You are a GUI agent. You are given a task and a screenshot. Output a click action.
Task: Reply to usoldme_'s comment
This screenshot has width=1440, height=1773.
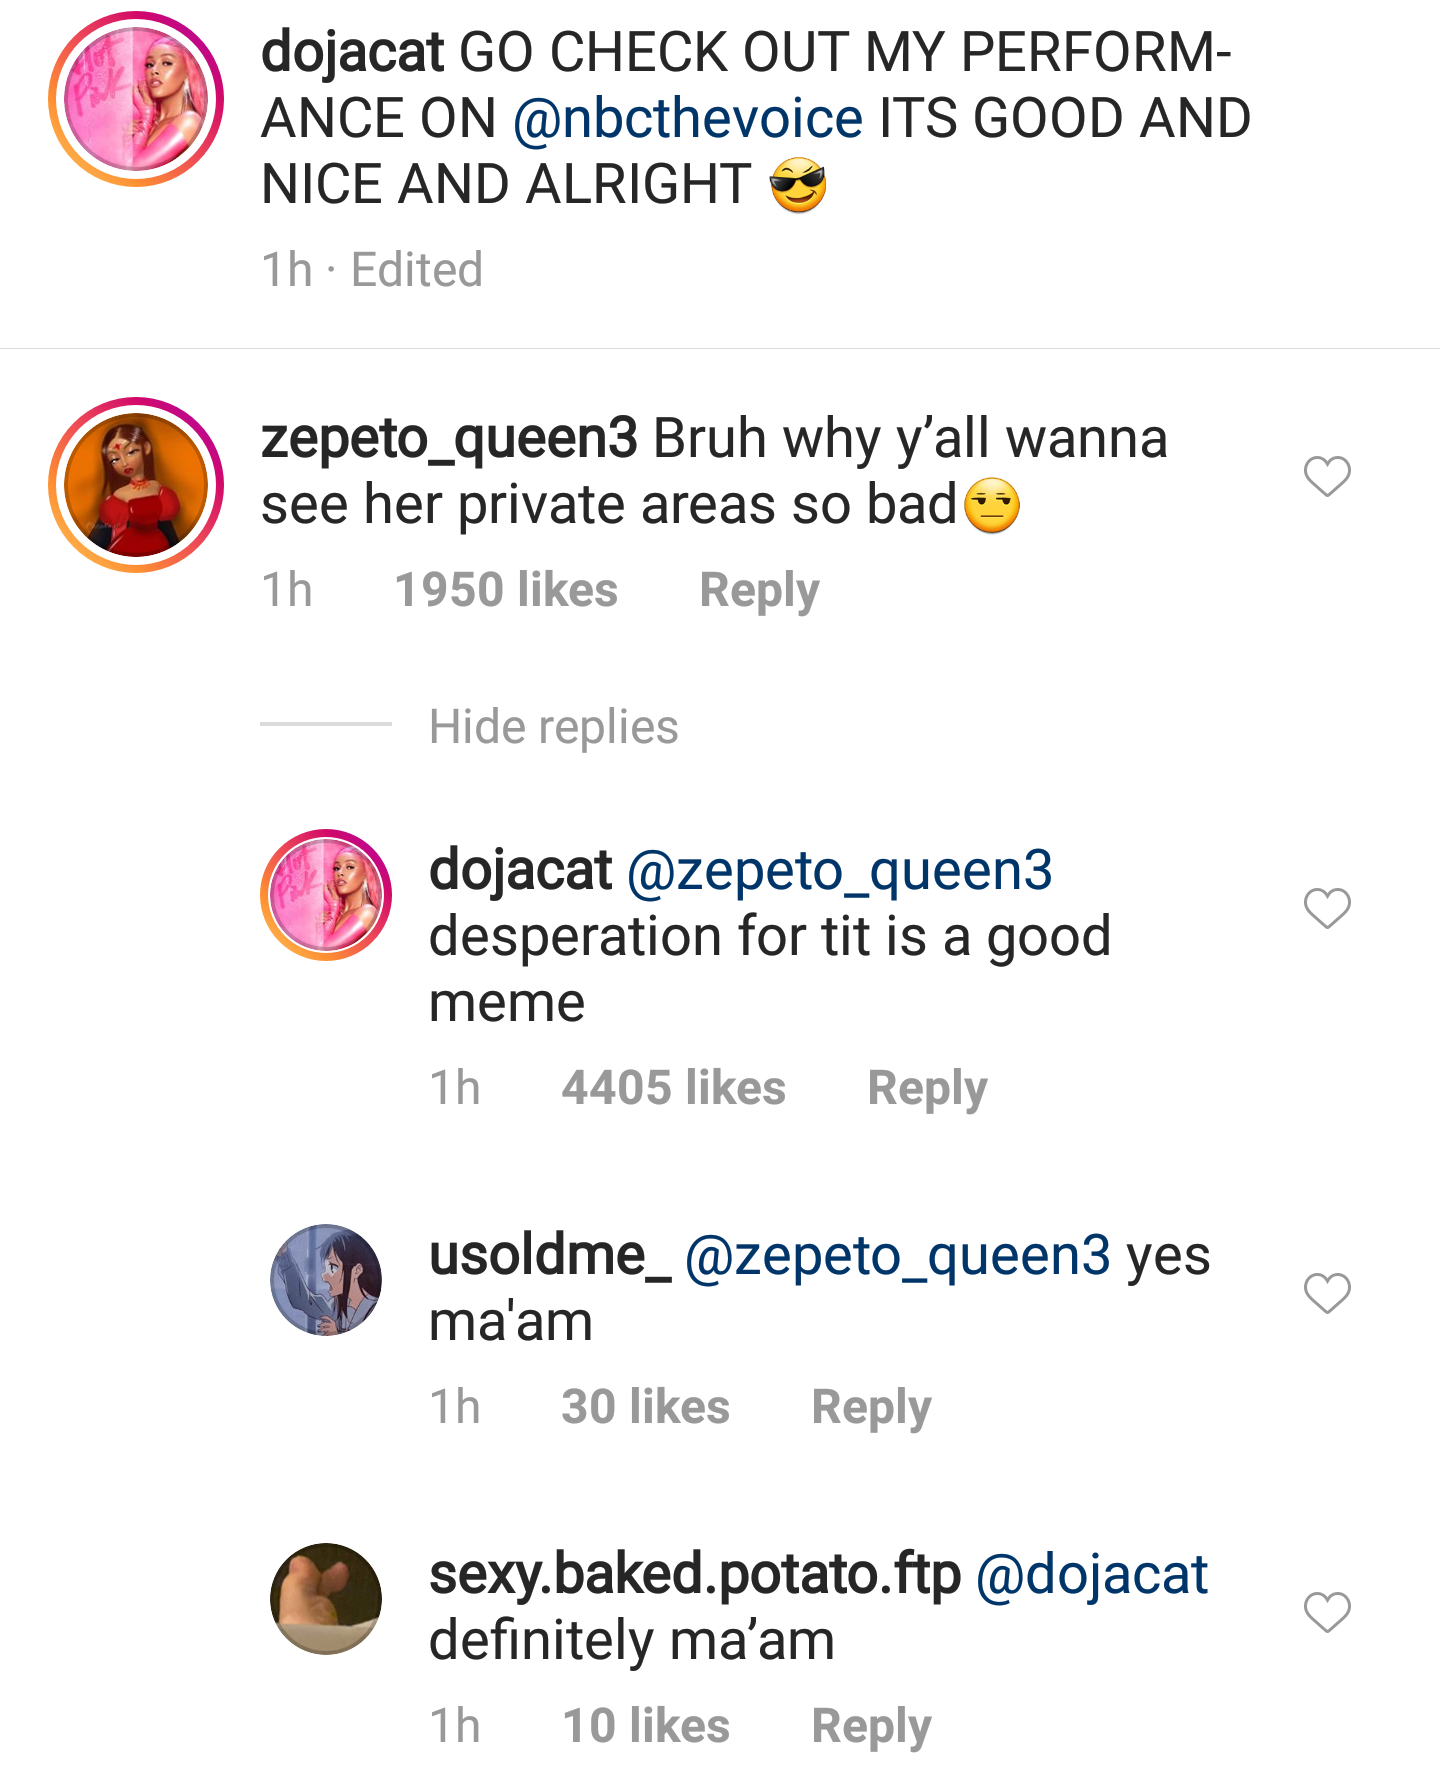tap(871, 1407)
